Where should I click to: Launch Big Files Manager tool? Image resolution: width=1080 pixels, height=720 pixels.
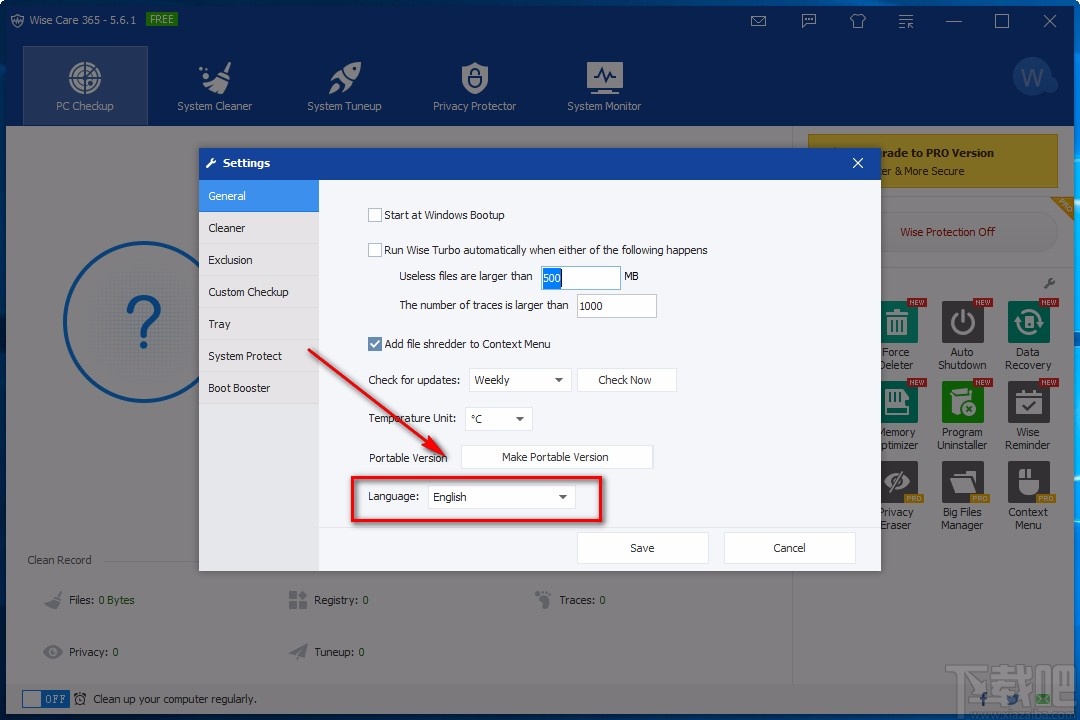point(962,496)
